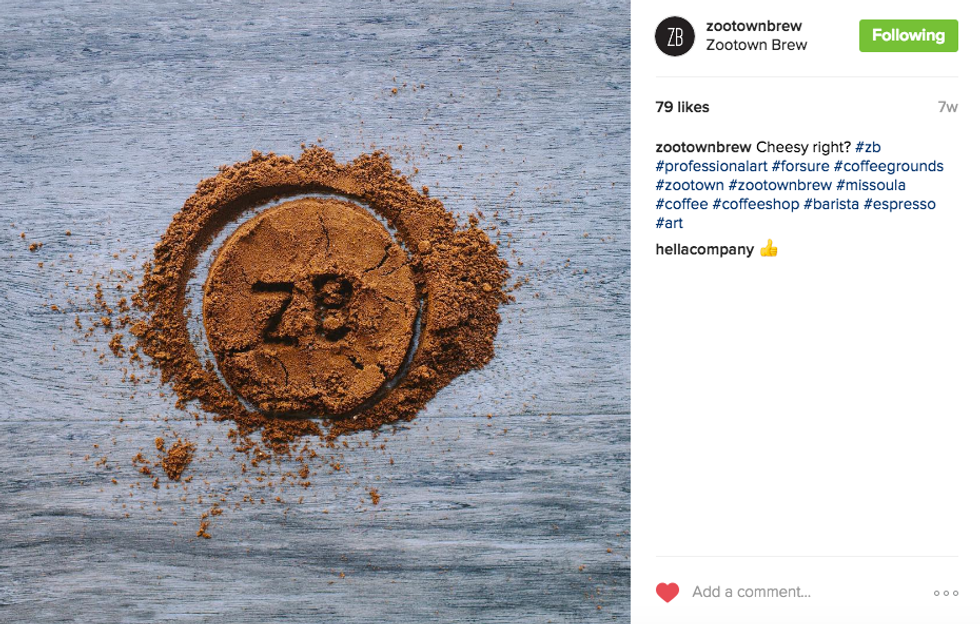Select the #forsure hashtag
Screen dimensions: 980x624
click(801, 166)
